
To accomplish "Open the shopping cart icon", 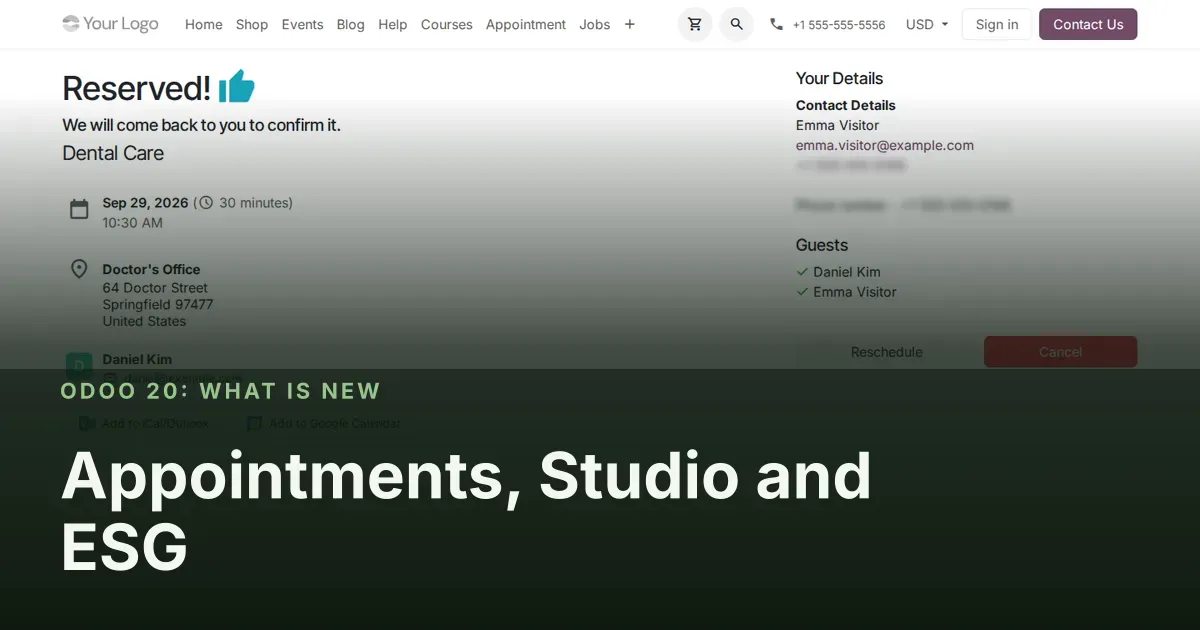I will pos(695,24).
